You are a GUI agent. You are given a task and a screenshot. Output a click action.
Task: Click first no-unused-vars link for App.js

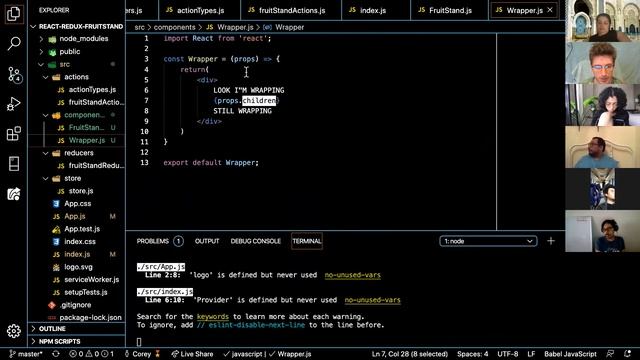(353, 275)
